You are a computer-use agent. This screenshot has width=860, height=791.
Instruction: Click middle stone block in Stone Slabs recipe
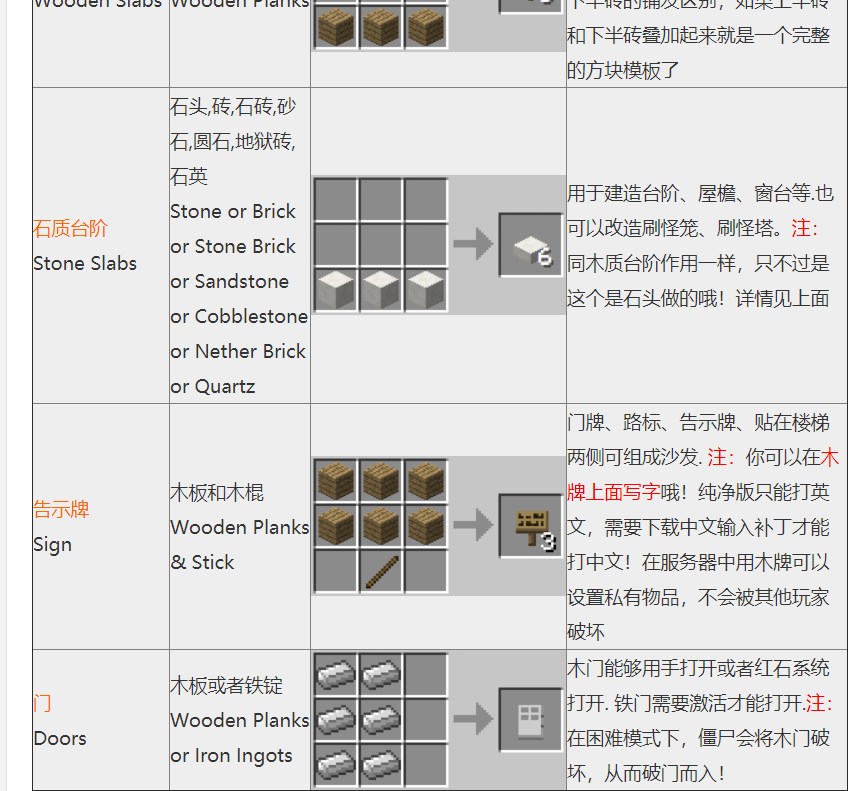click(381, 290)
